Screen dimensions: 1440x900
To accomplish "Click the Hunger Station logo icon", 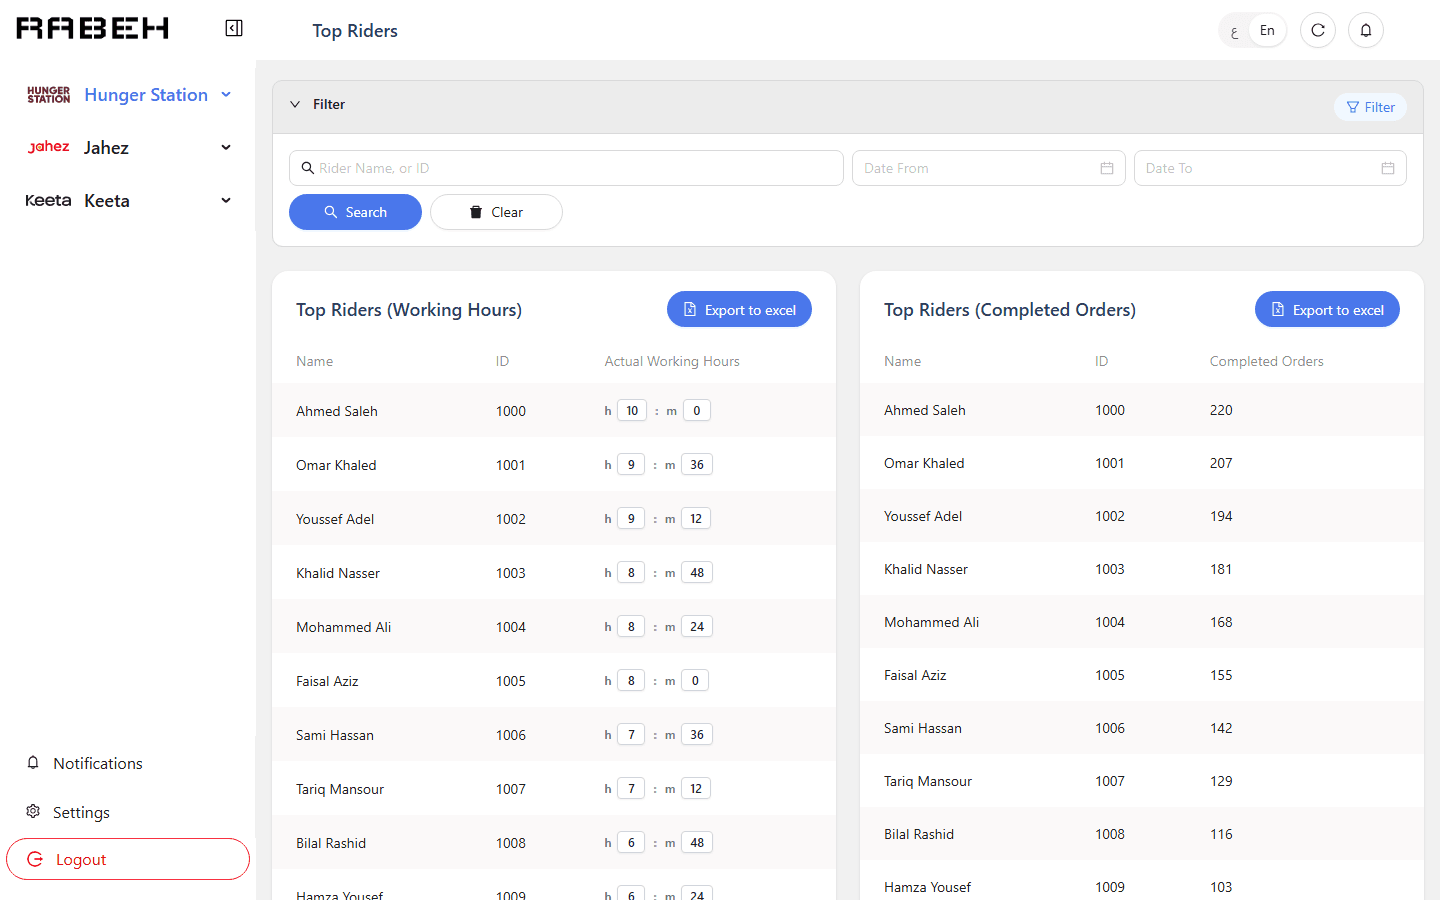I will click(x=48, y=95).
